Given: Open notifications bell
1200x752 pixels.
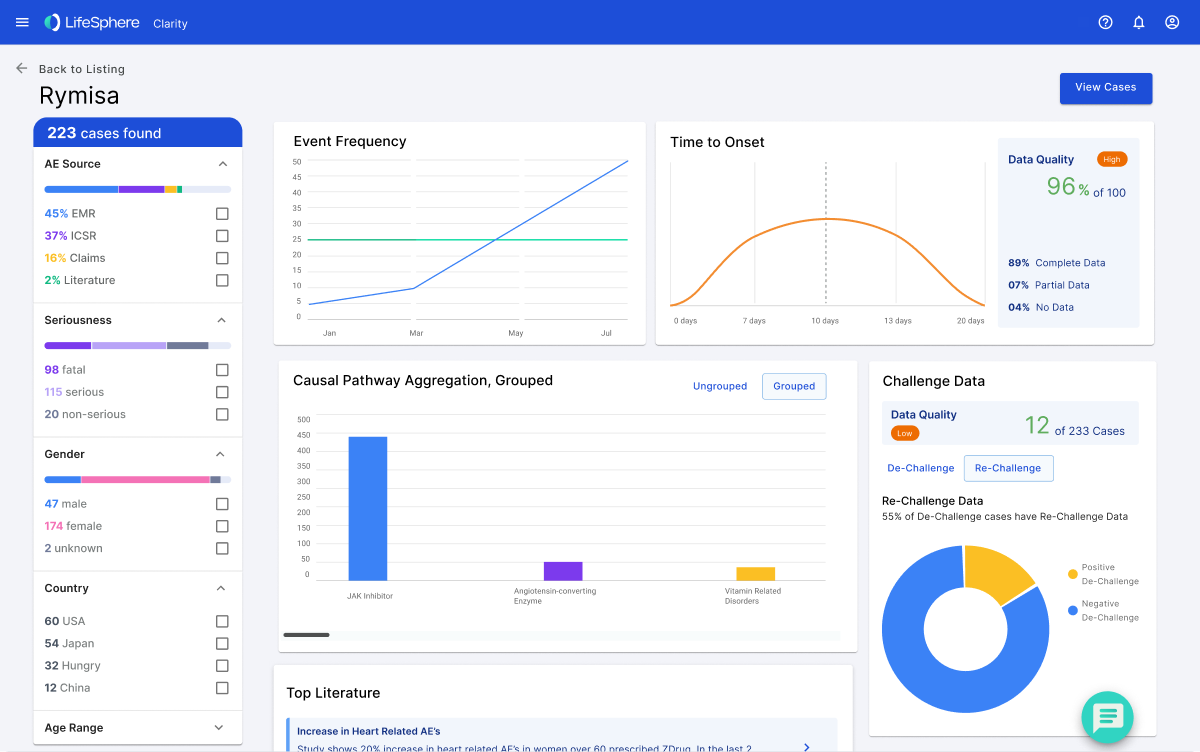Looking at the screenshot, I should click(x=1138, y=22).
